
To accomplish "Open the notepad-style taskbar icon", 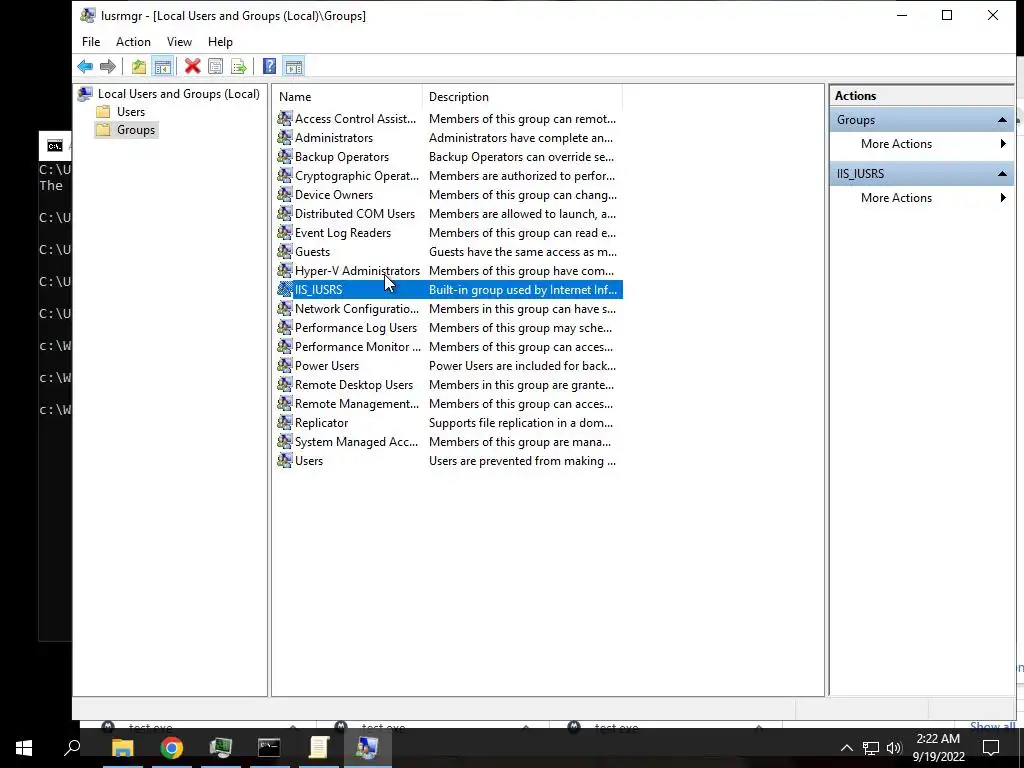I will point(318,748).
